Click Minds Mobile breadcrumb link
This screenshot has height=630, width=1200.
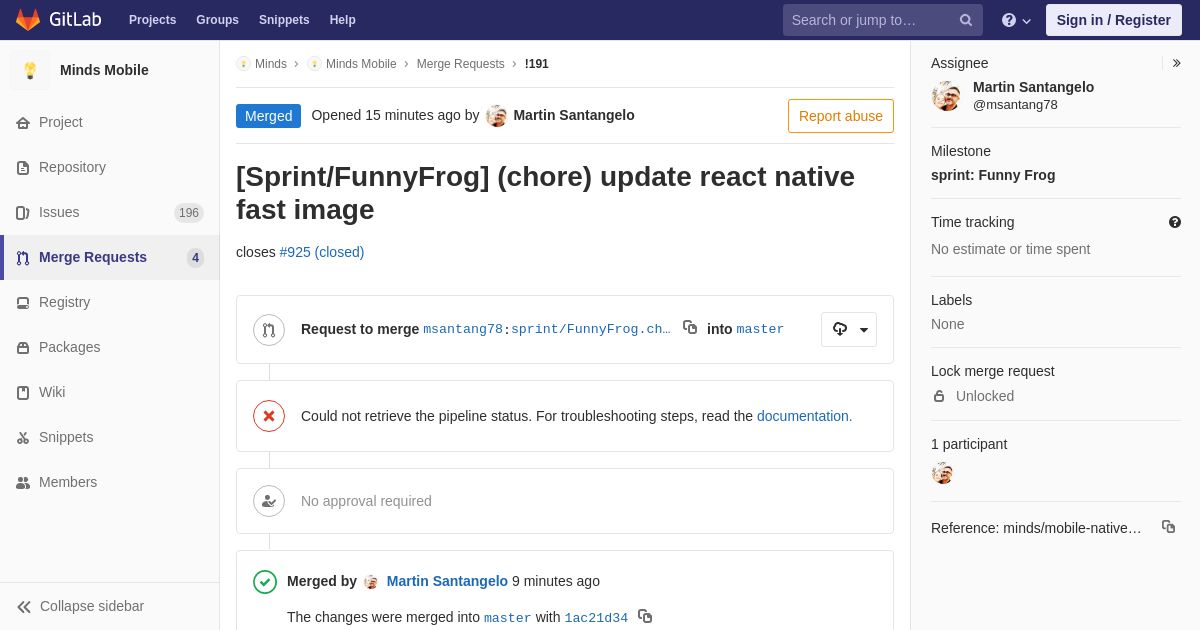tap(361, 64)
